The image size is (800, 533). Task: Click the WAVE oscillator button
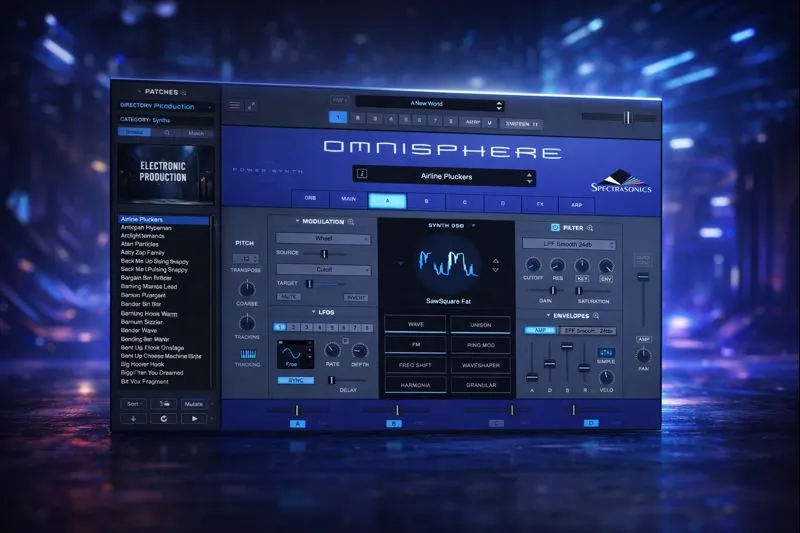pos(415,324)
